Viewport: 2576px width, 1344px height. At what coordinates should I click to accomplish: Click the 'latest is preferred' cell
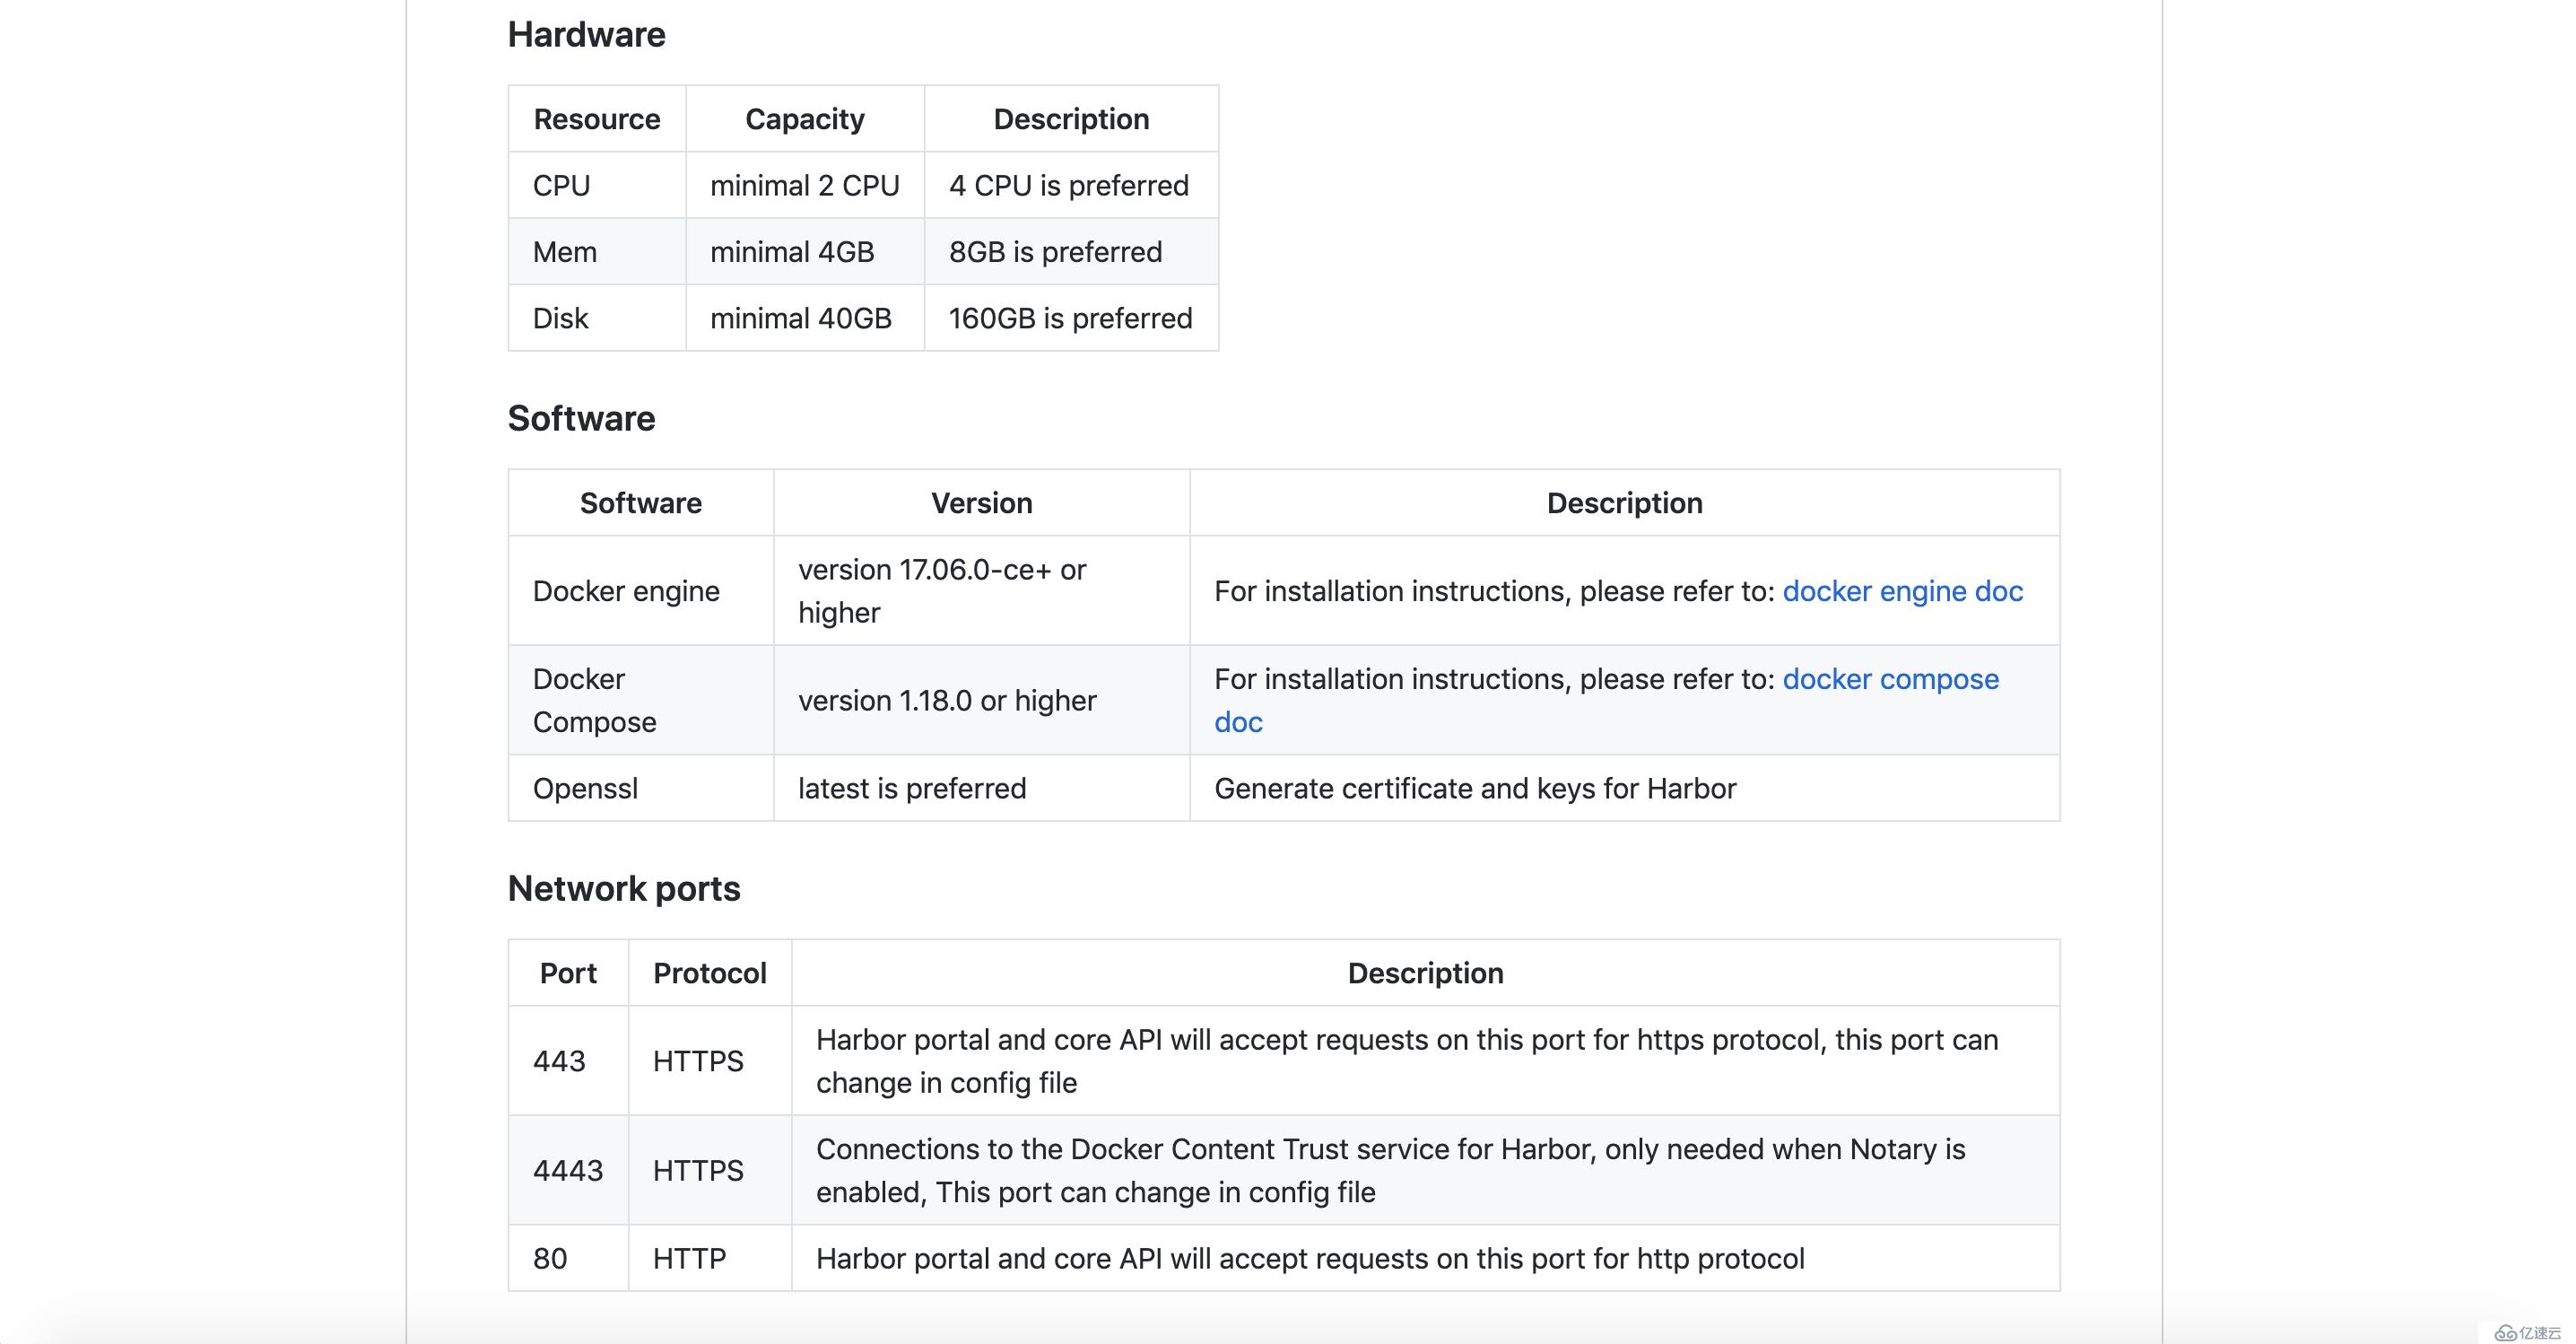coord(982,788)
